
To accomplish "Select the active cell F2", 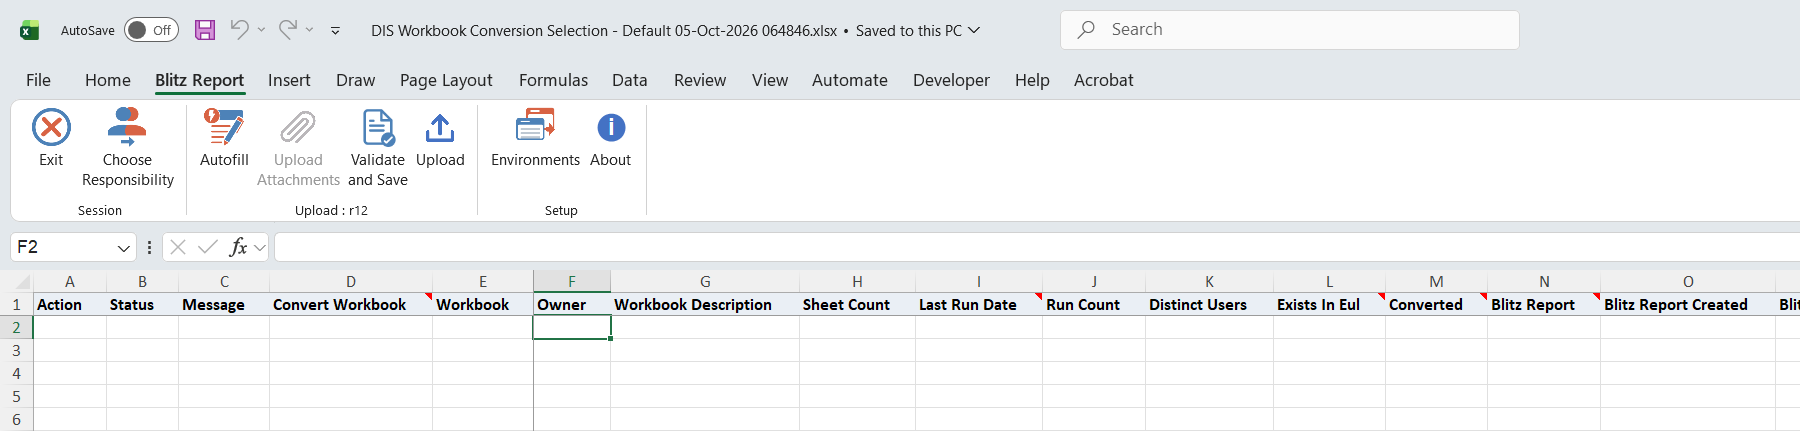I will 572,327.
